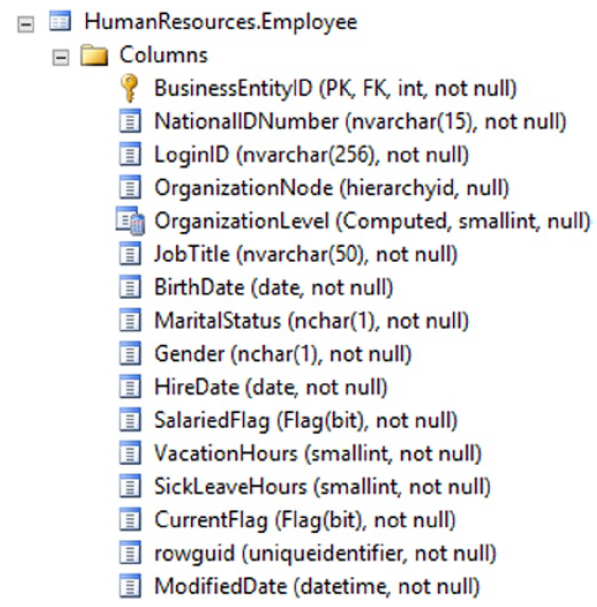Click the column icon beside BirthDate
The image size is (597, 607).
[x=130, y=287]
